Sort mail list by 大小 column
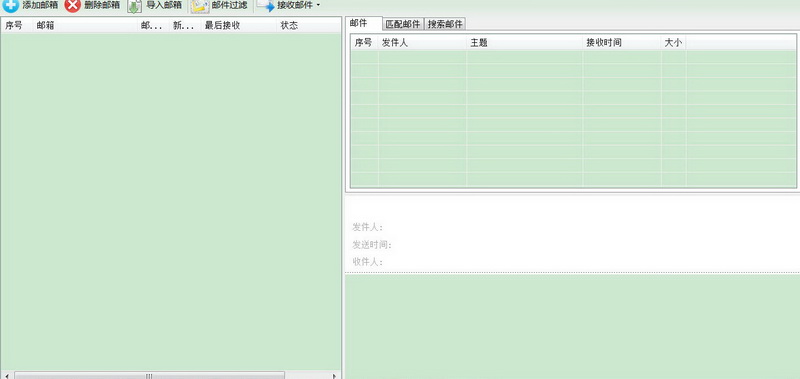800x379 pixels. (673, 43)
